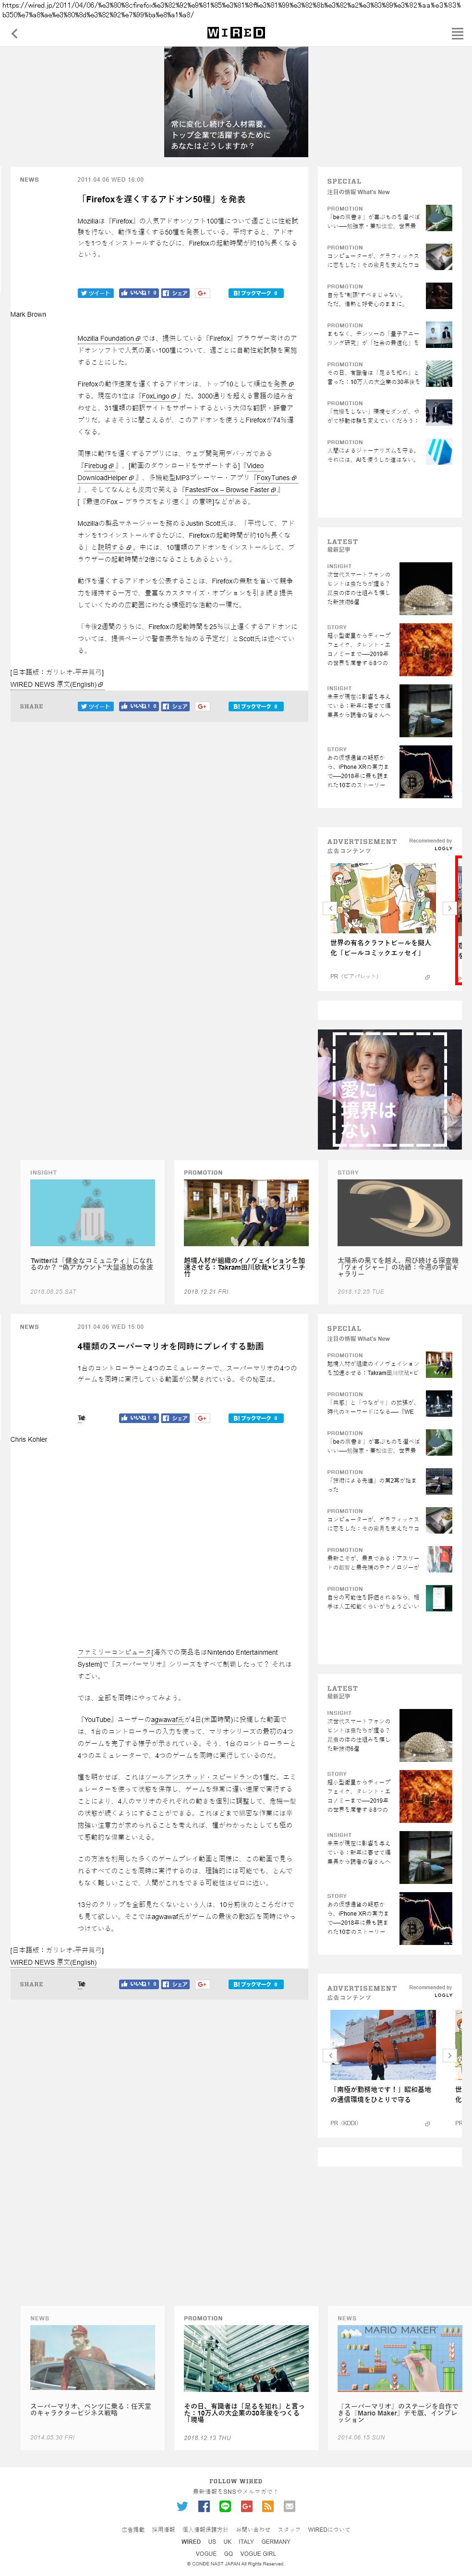
Task: Click the WIRED logo in the header
Action: [x=236, y=33]
